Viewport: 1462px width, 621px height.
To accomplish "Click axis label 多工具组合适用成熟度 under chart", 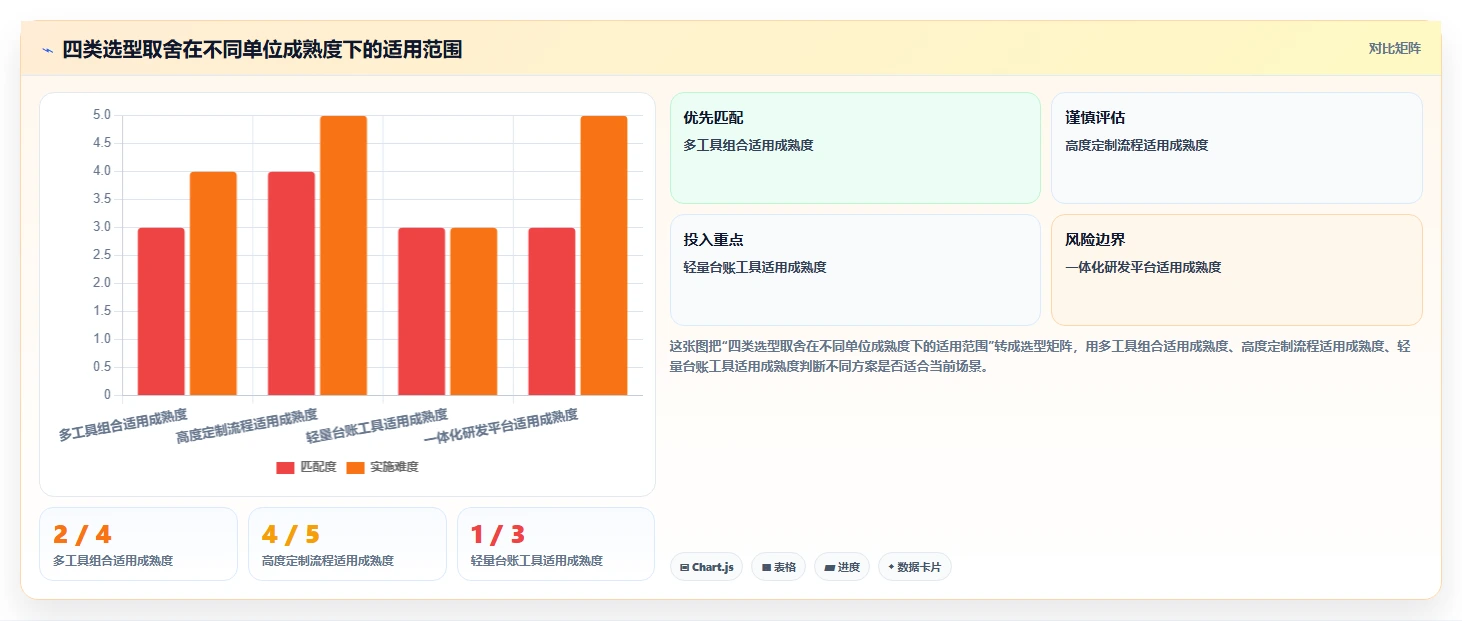I will [x=123, y=425].
